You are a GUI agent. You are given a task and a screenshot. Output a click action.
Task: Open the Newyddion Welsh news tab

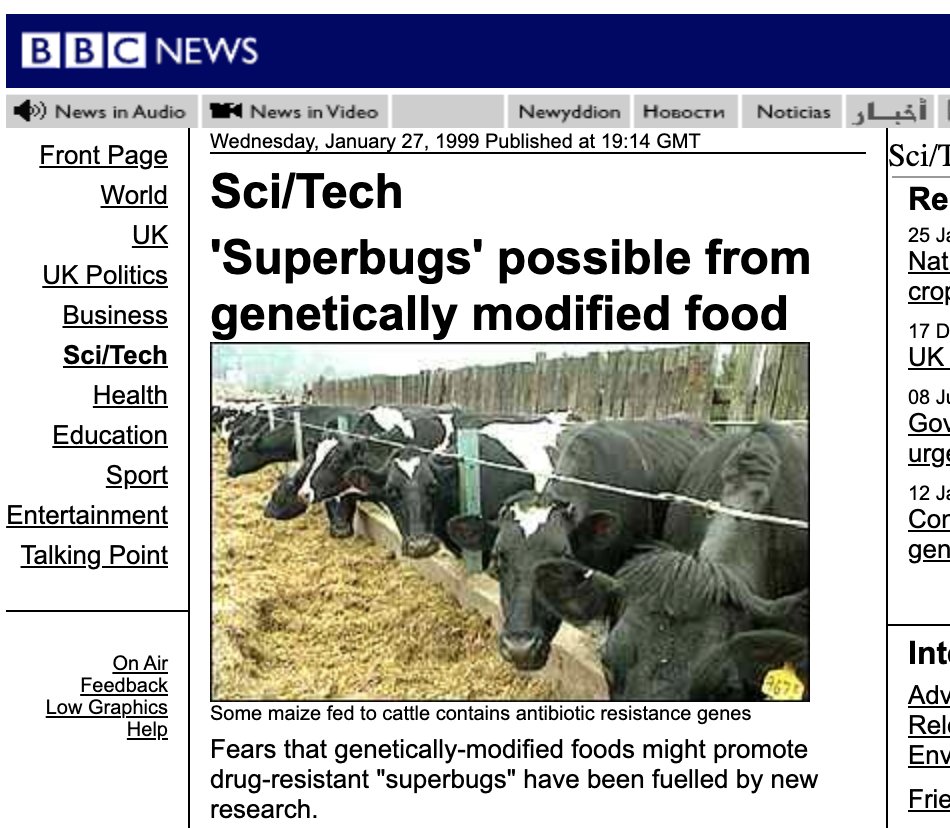(570, 111)
